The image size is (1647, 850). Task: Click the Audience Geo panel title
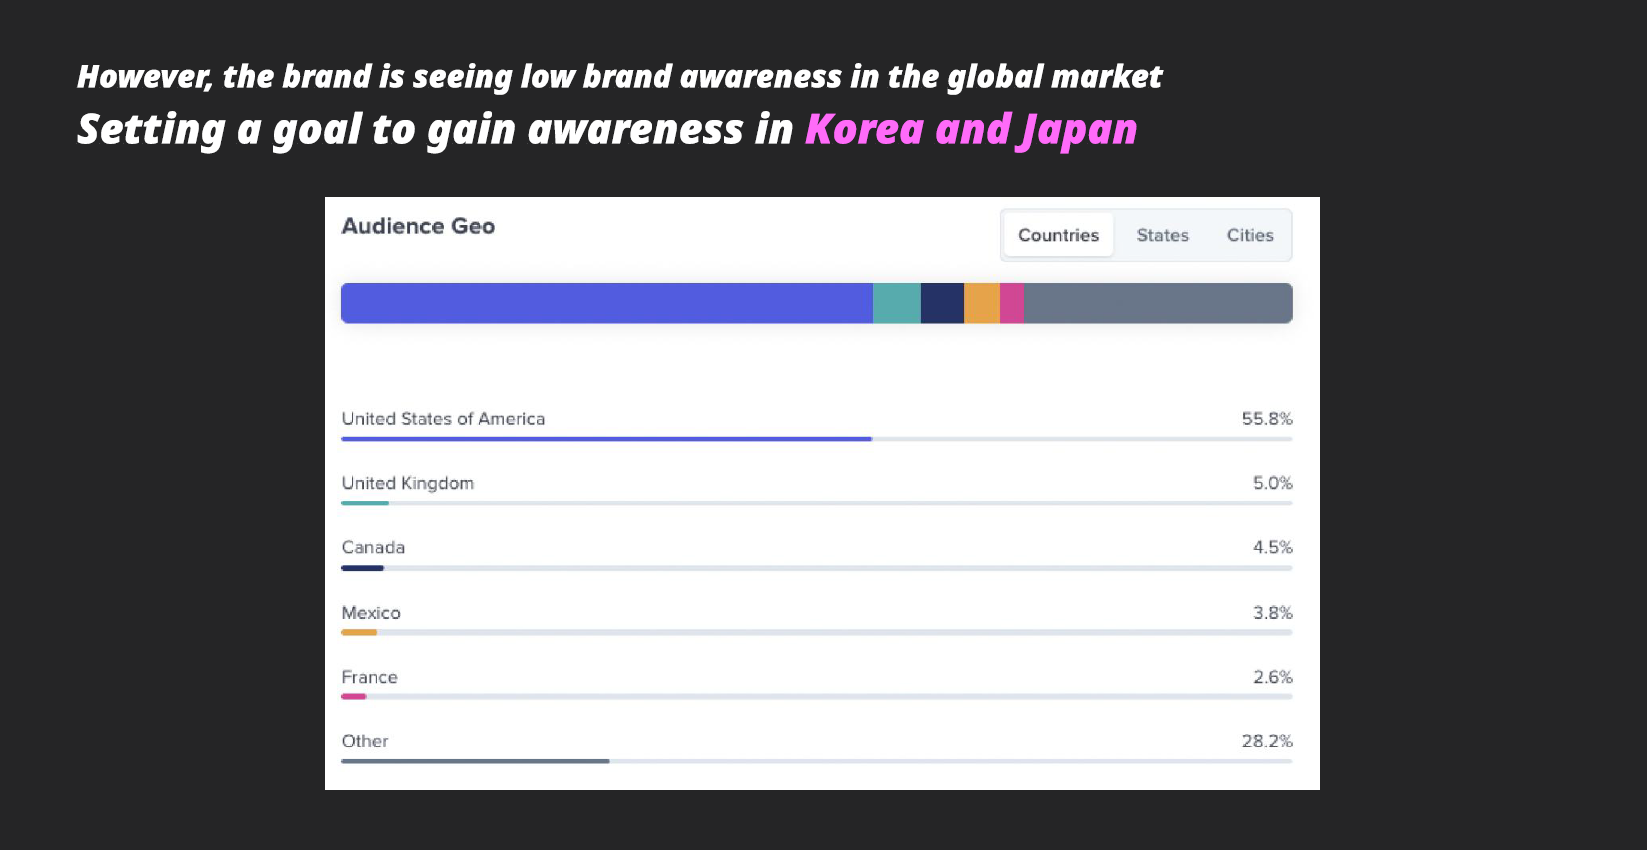coord(418,226)
